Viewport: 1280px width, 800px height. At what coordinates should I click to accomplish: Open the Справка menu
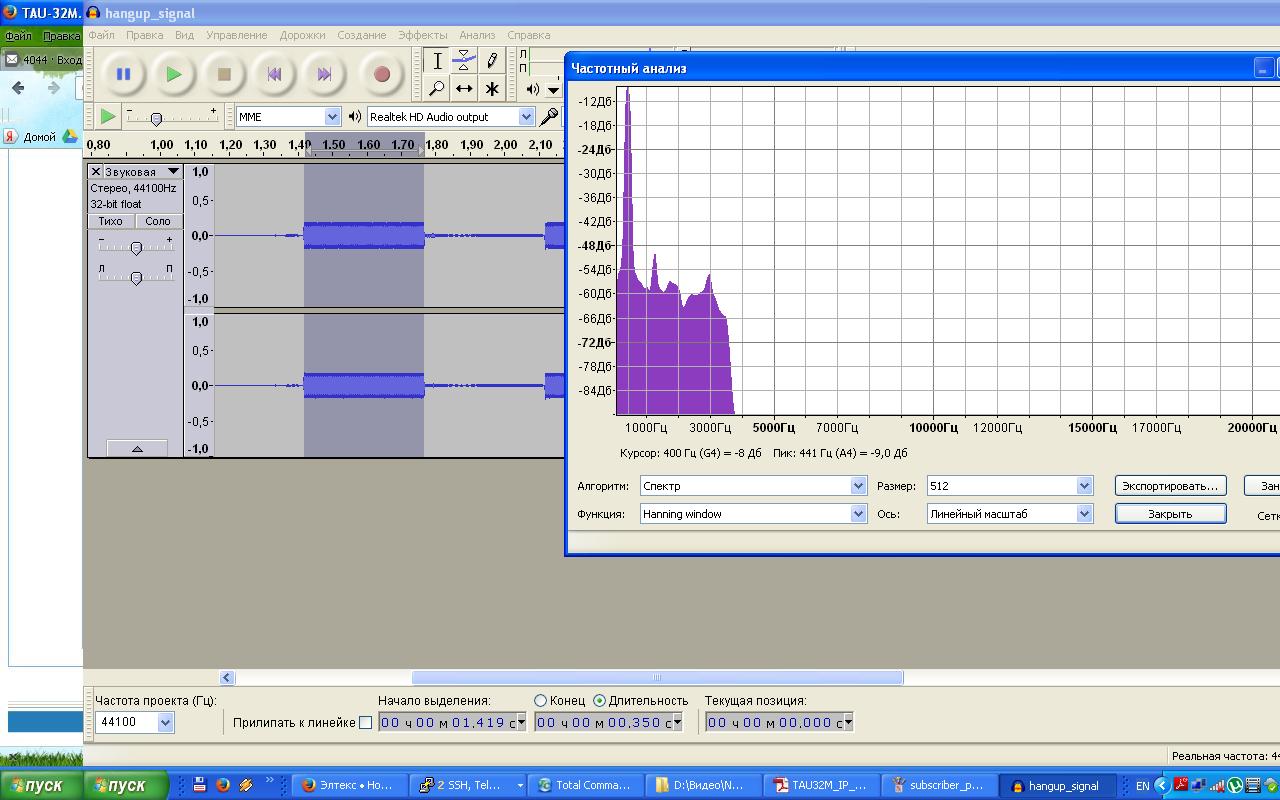pyautogui.click(x=528, y=35)
